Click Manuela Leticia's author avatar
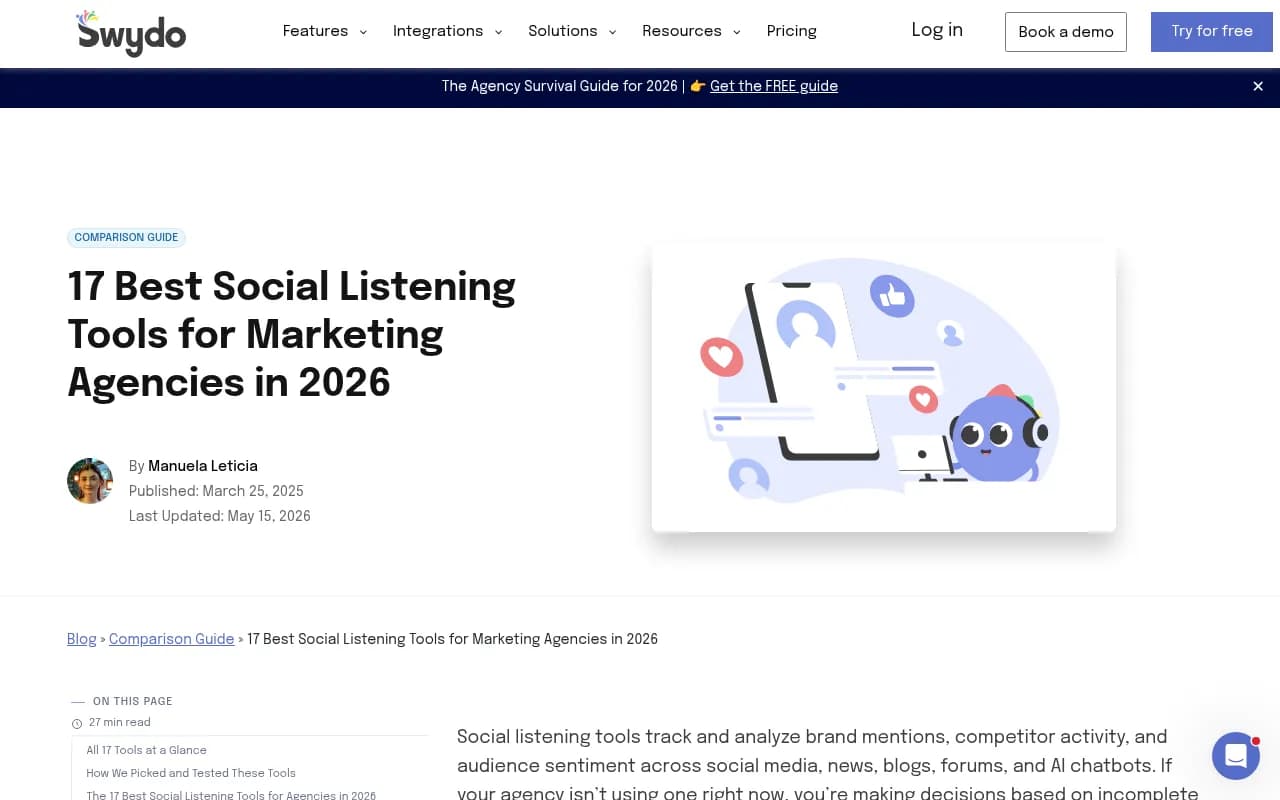The image size is (1280, 800). (x=90, y=481)
